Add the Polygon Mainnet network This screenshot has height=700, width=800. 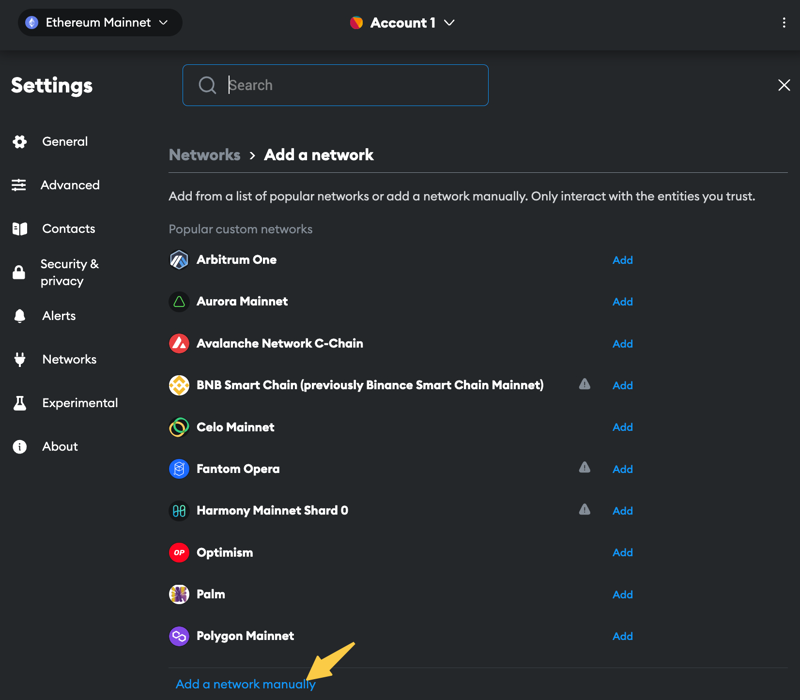[x=622, y=636]
